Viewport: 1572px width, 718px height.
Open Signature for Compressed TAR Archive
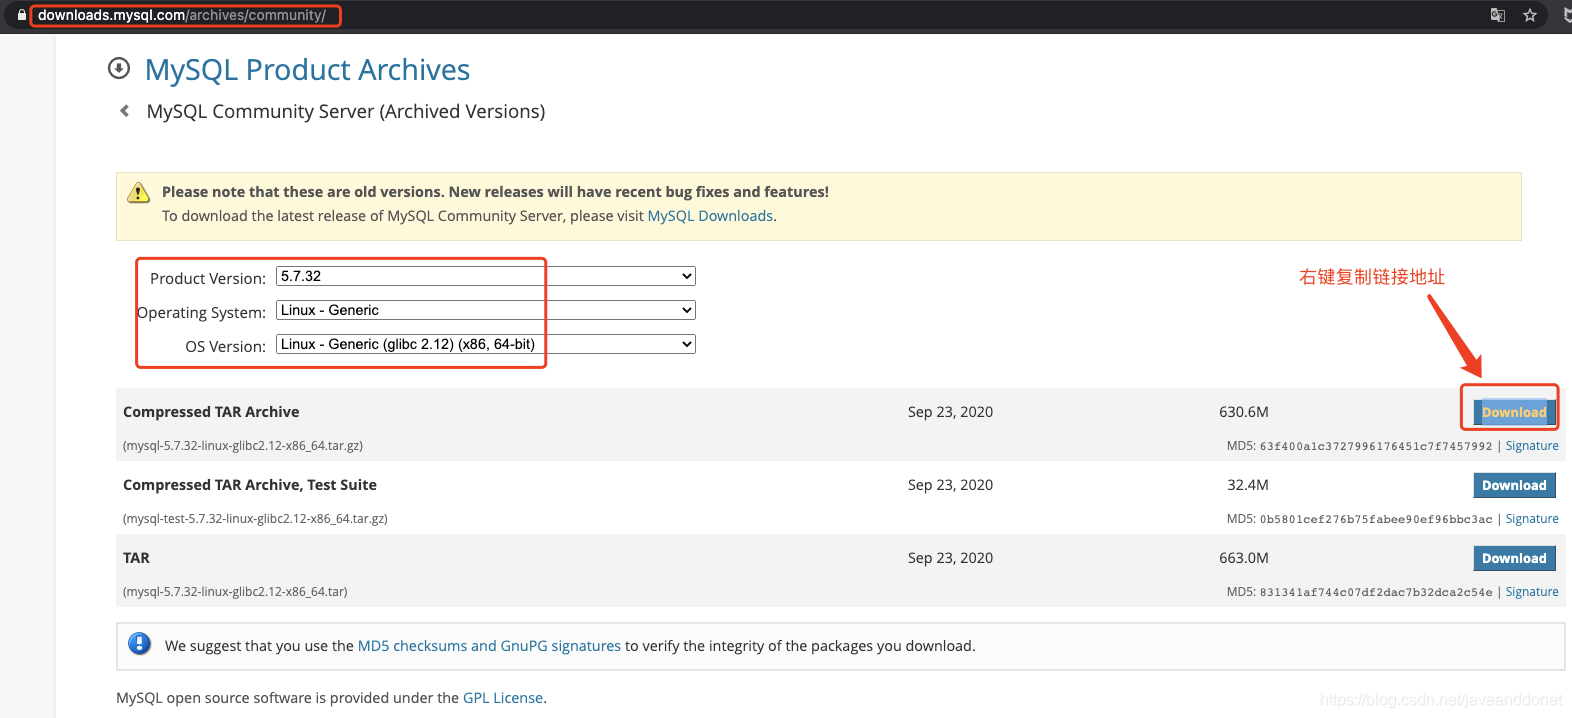click(x=1532, y=446)
